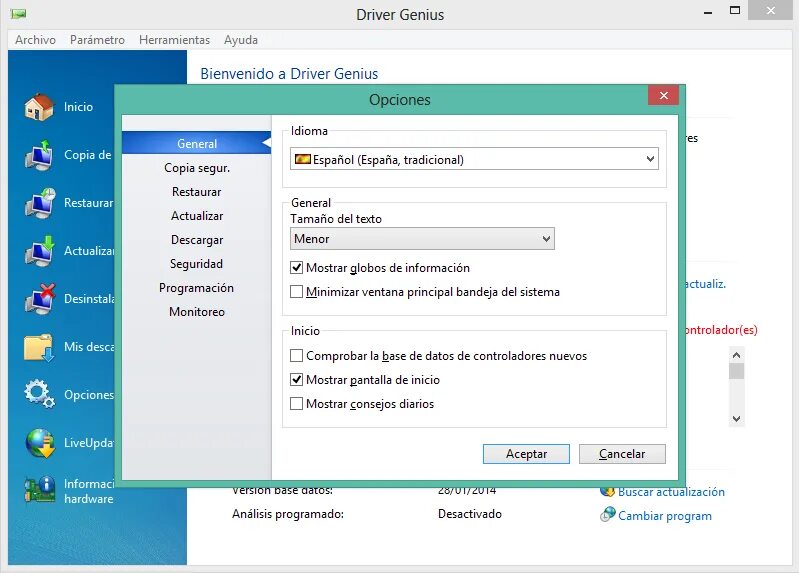
Task: Click scrollbar down arrow in main window
Action: point(736,419)
